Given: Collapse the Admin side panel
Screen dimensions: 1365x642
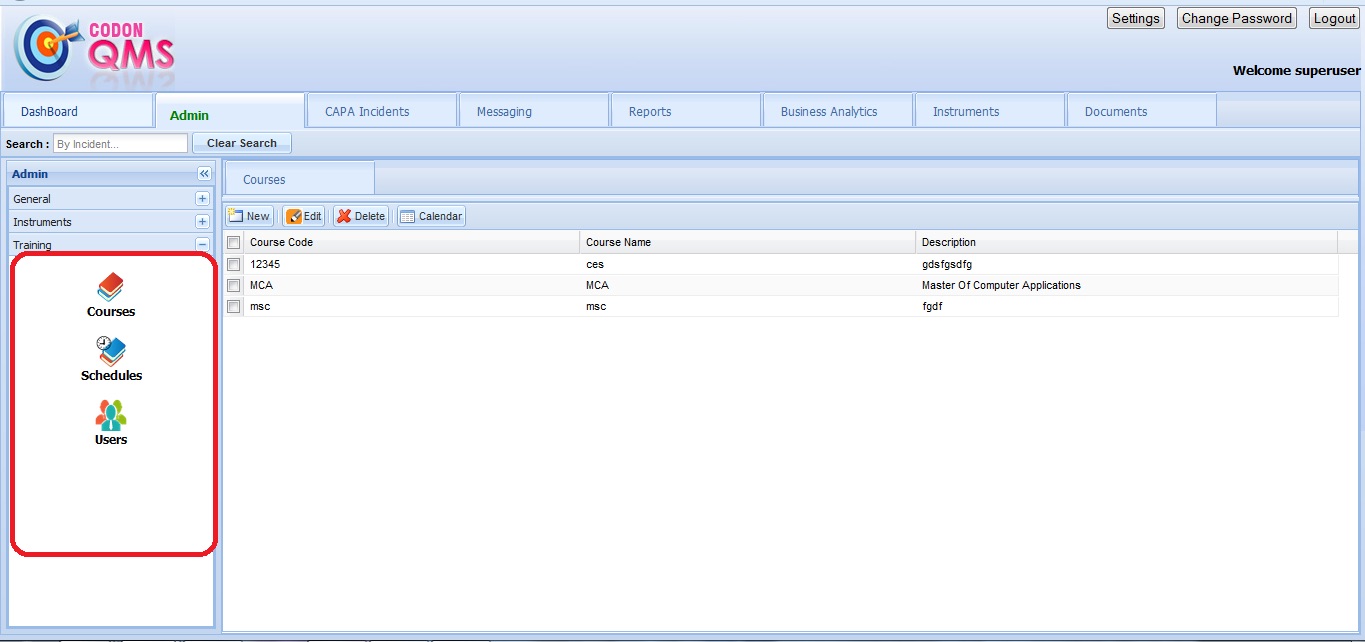Looking at the screenshot, I should click(x=204, y=174).
